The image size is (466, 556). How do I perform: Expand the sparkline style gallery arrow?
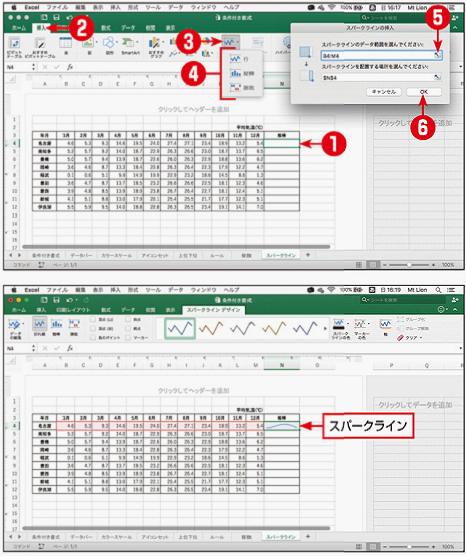point(325,328)
